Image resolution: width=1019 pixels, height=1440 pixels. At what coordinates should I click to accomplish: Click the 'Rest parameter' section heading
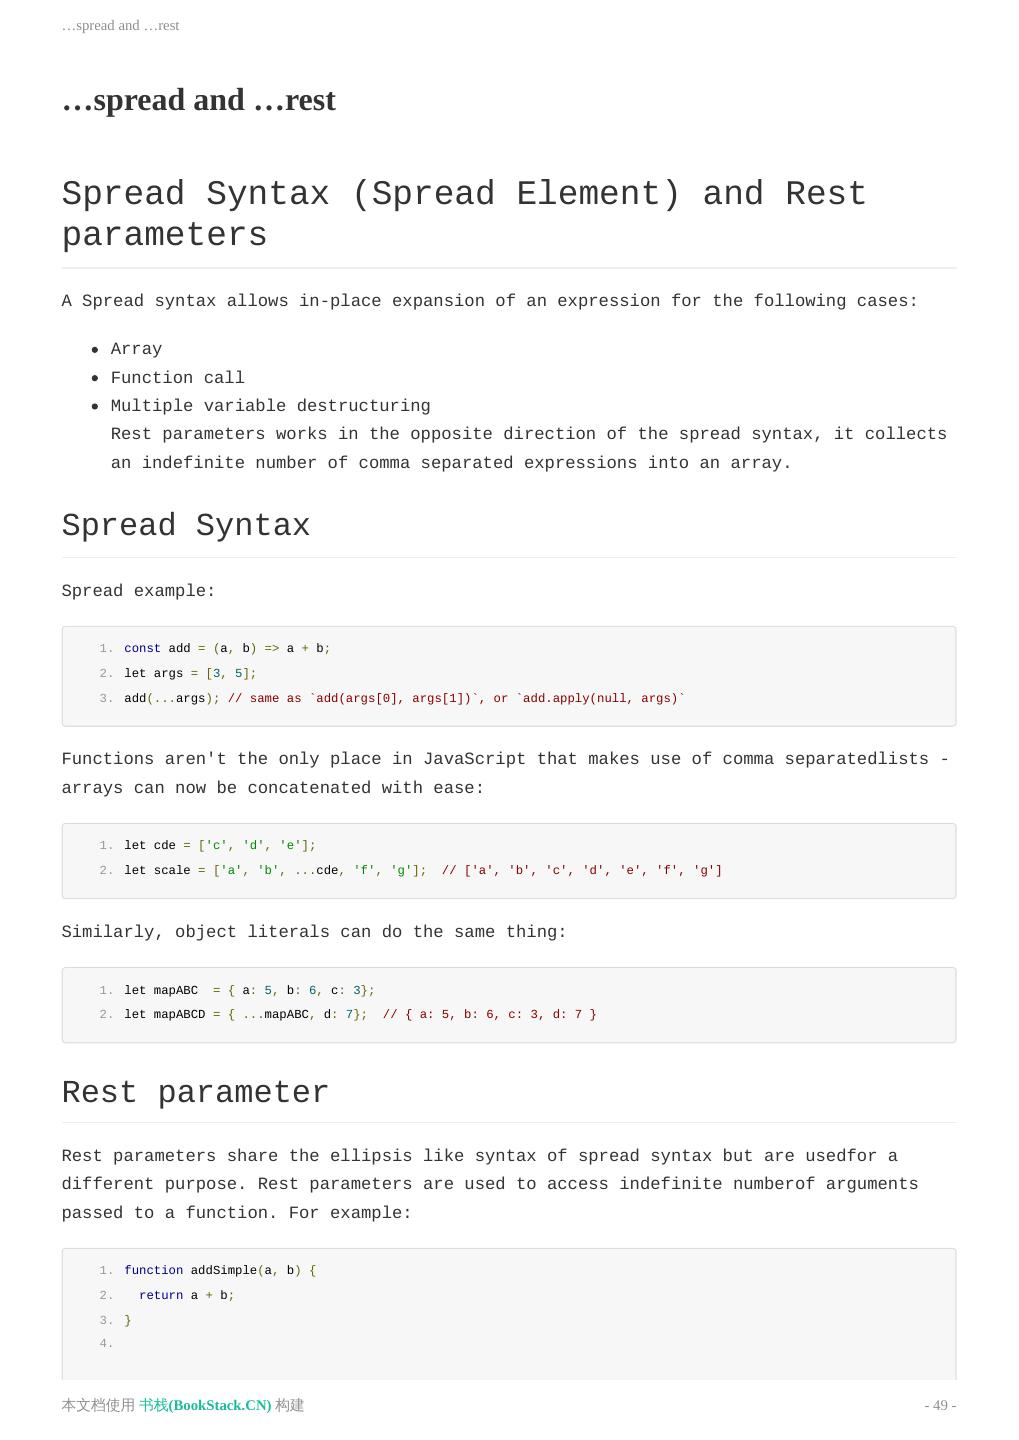pyautogui.click(x=195, y=1093)
